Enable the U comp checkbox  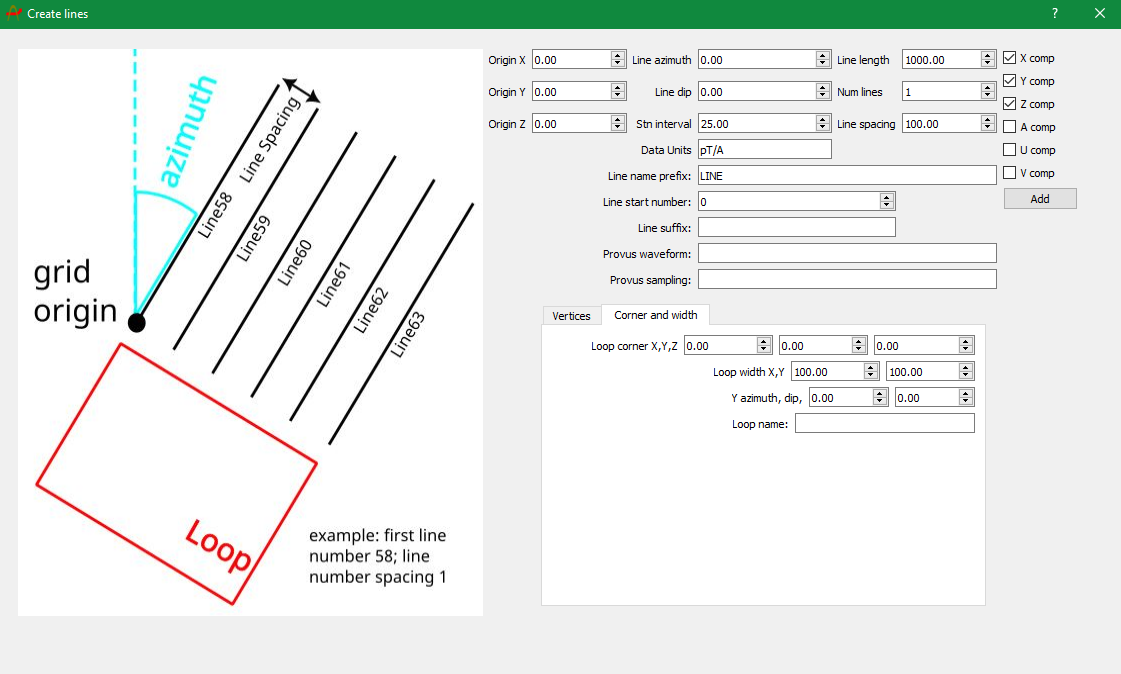[x=1010, y=150]
